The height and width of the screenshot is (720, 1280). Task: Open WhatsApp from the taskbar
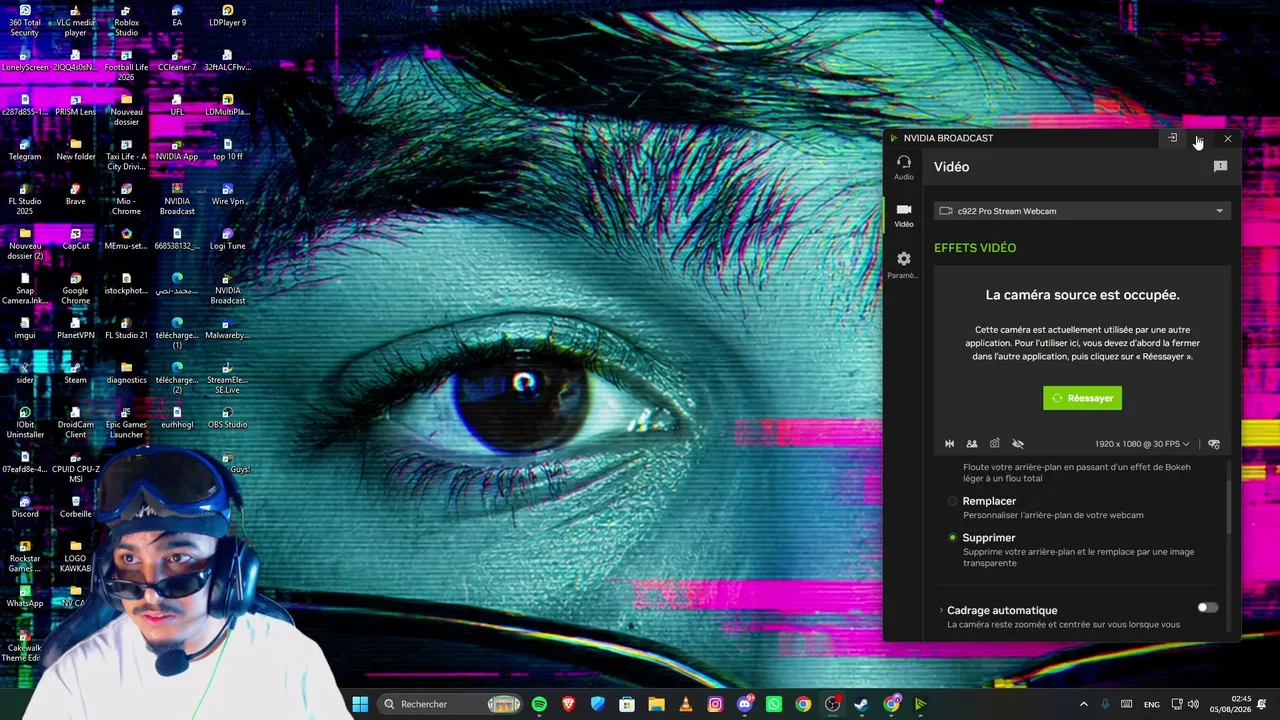[x=774, y=704]
